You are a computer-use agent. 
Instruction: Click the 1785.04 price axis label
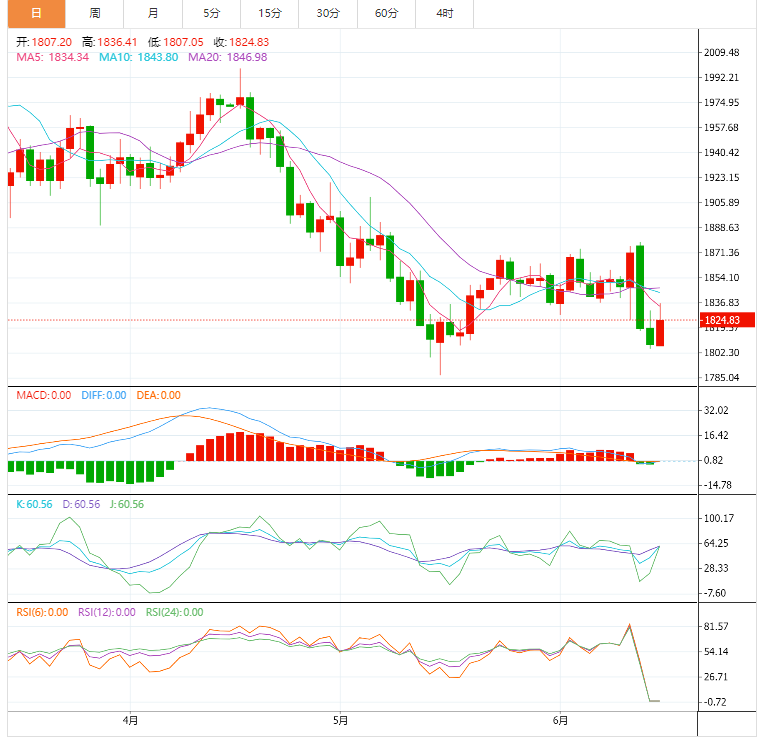[x=721, y=378]
